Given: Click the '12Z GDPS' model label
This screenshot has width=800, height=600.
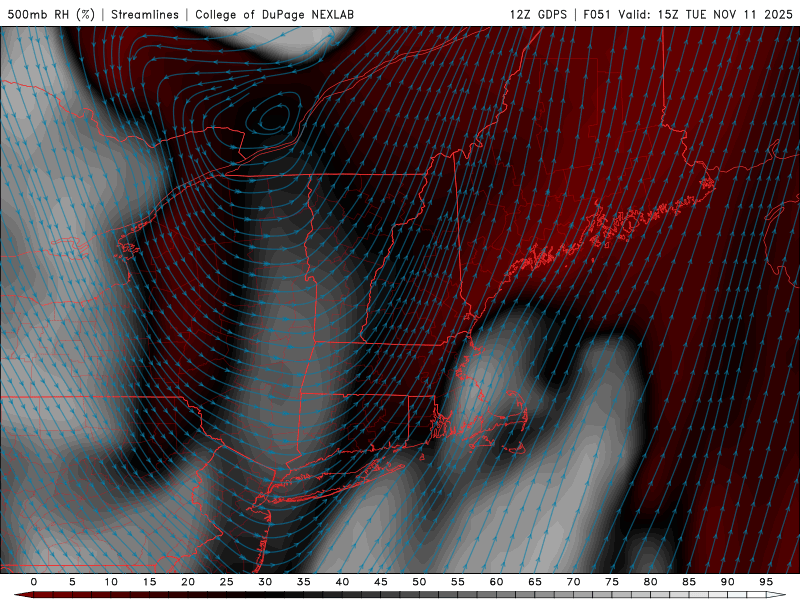Looking at the screenshot, I should click(538, 14).
